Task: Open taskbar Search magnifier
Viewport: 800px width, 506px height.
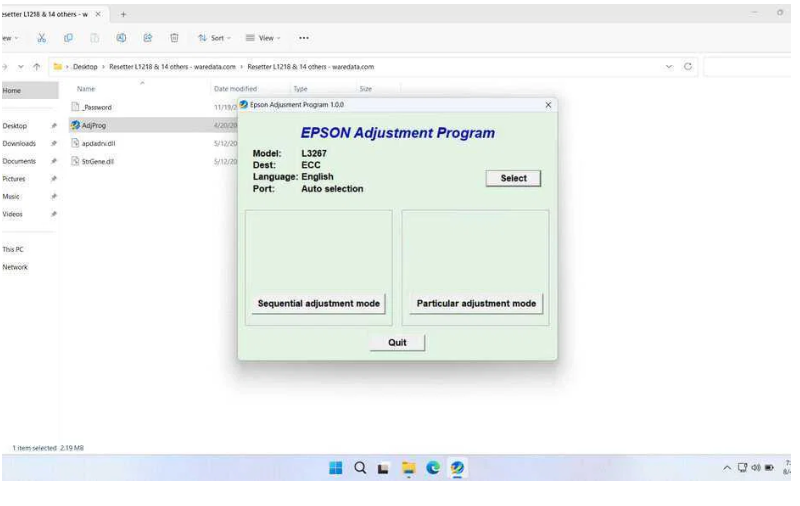Action: point(360,468)
